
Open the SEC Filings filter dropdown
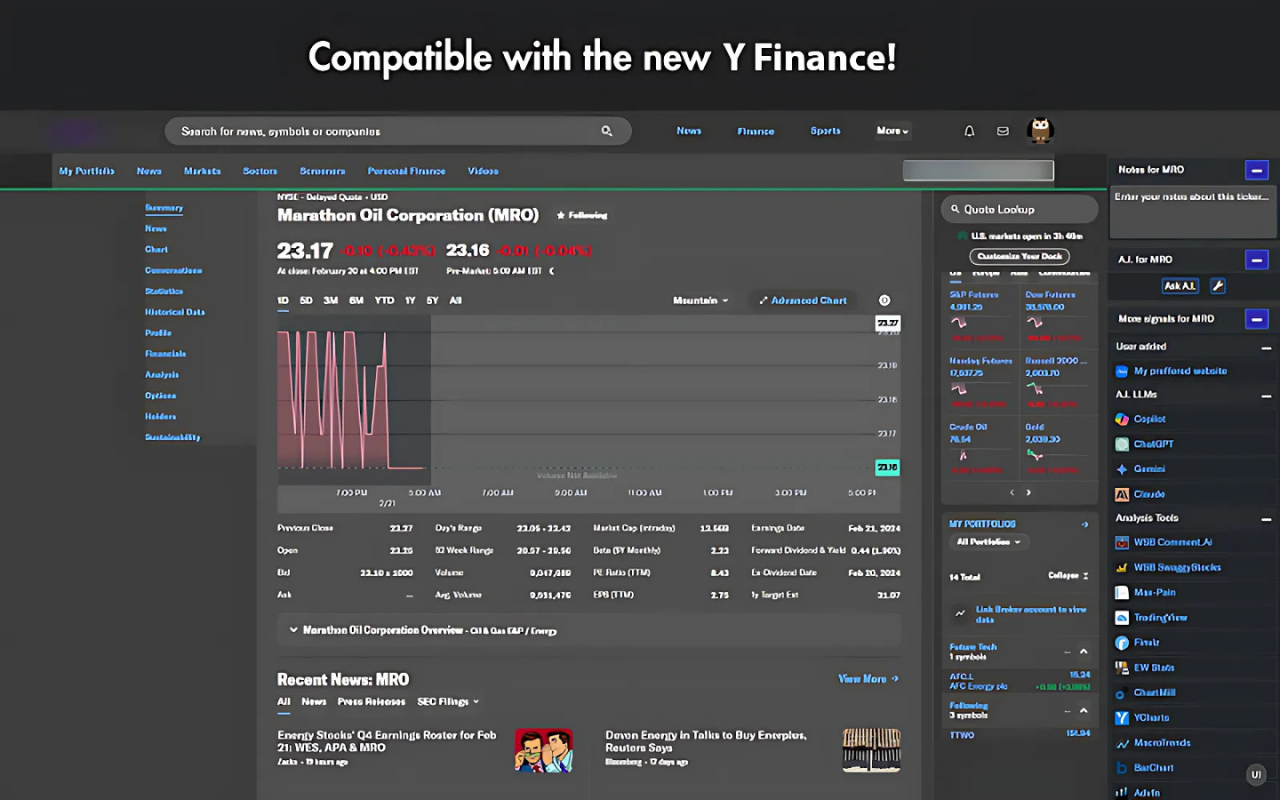click(448, 701)
